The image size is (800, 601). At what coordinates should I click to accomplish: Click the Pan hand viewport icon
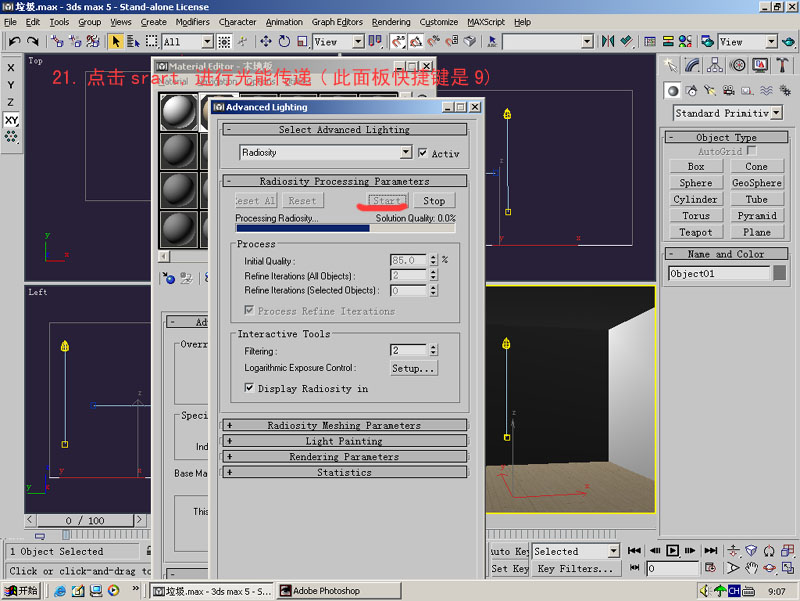coord(751,567)
